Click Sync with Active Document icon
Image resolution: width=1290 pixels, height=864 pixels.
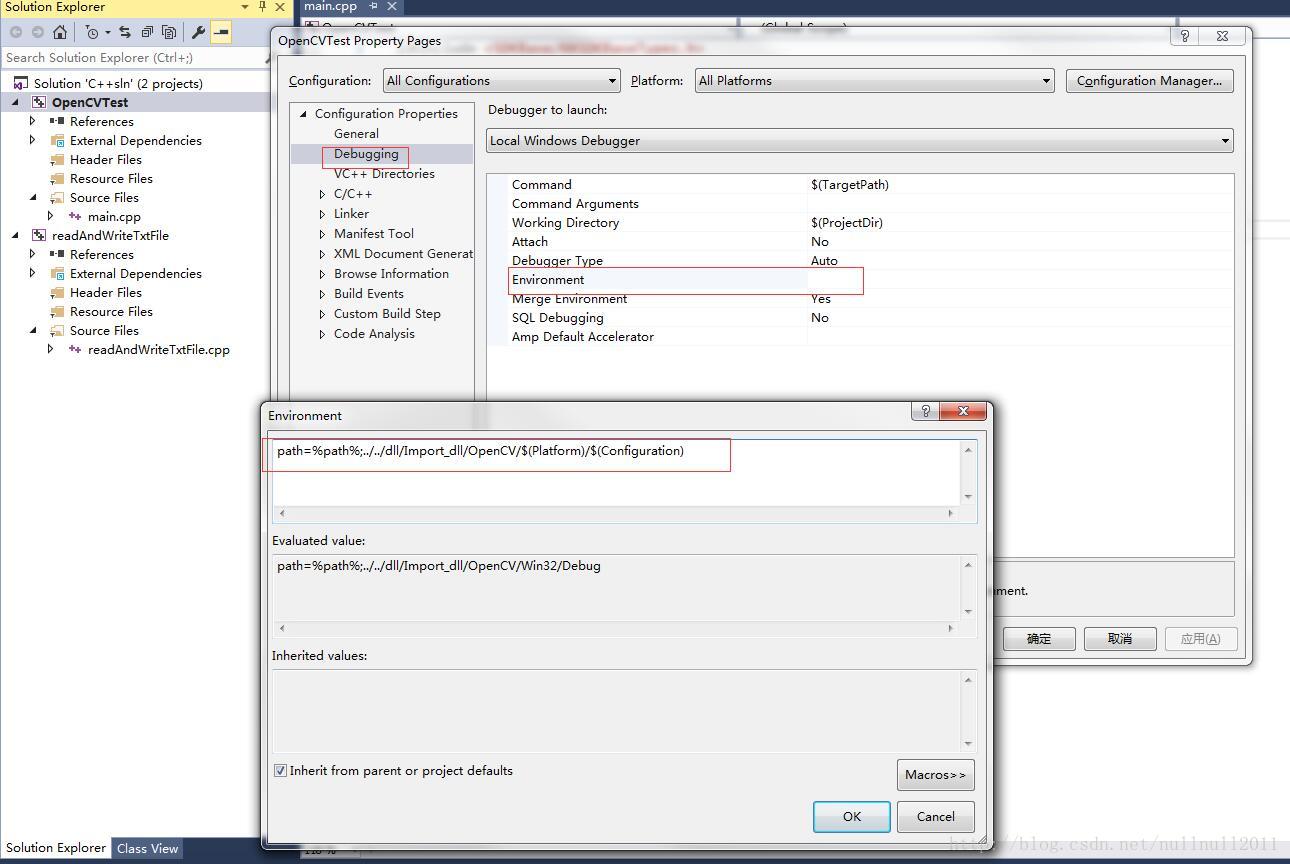coord(125,32)
